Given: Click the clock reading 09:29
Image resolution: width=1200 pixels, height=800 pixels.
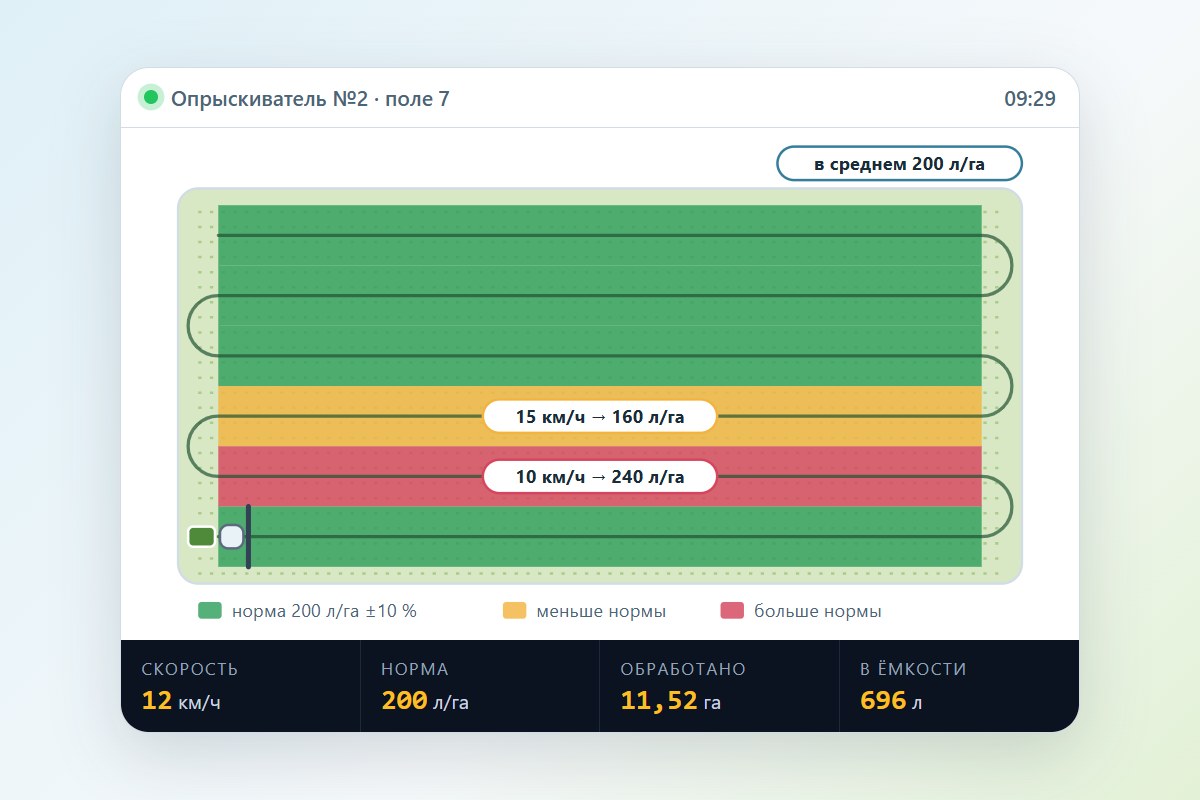Looking at the screenshot, I should [x=1030, y=98].
